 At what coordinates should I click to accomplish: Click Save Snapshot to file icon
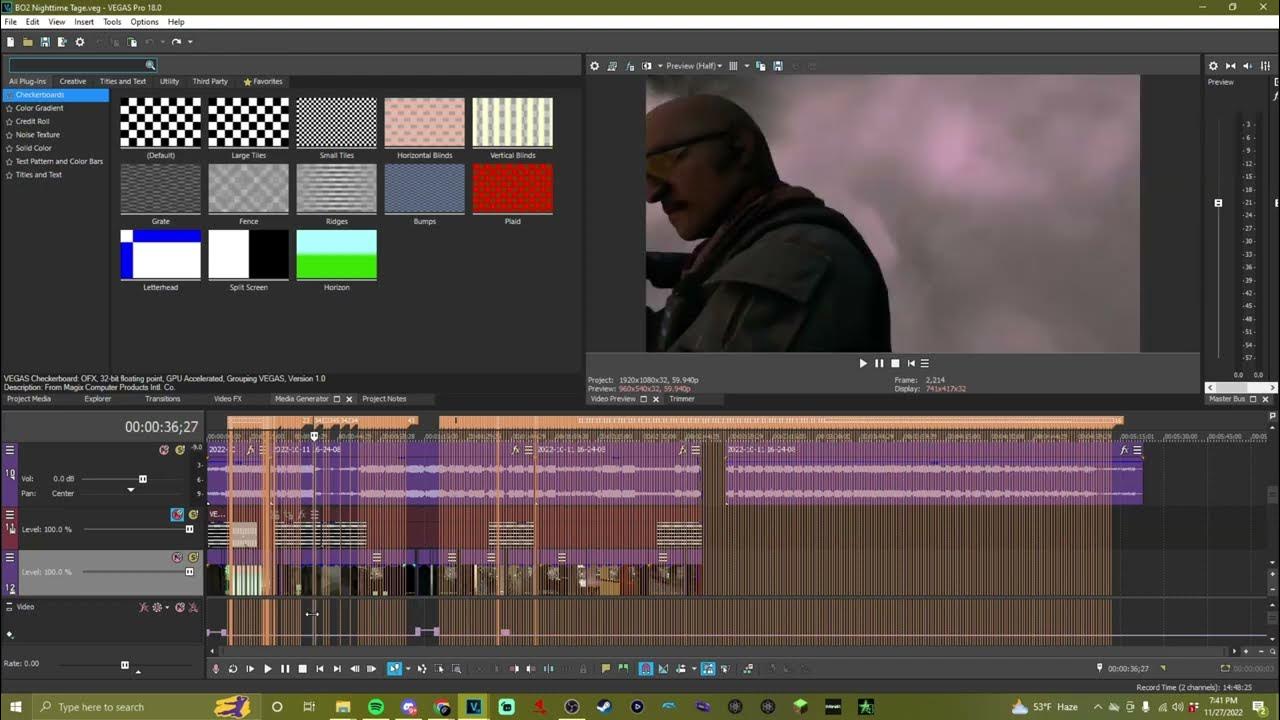(778, 66)
